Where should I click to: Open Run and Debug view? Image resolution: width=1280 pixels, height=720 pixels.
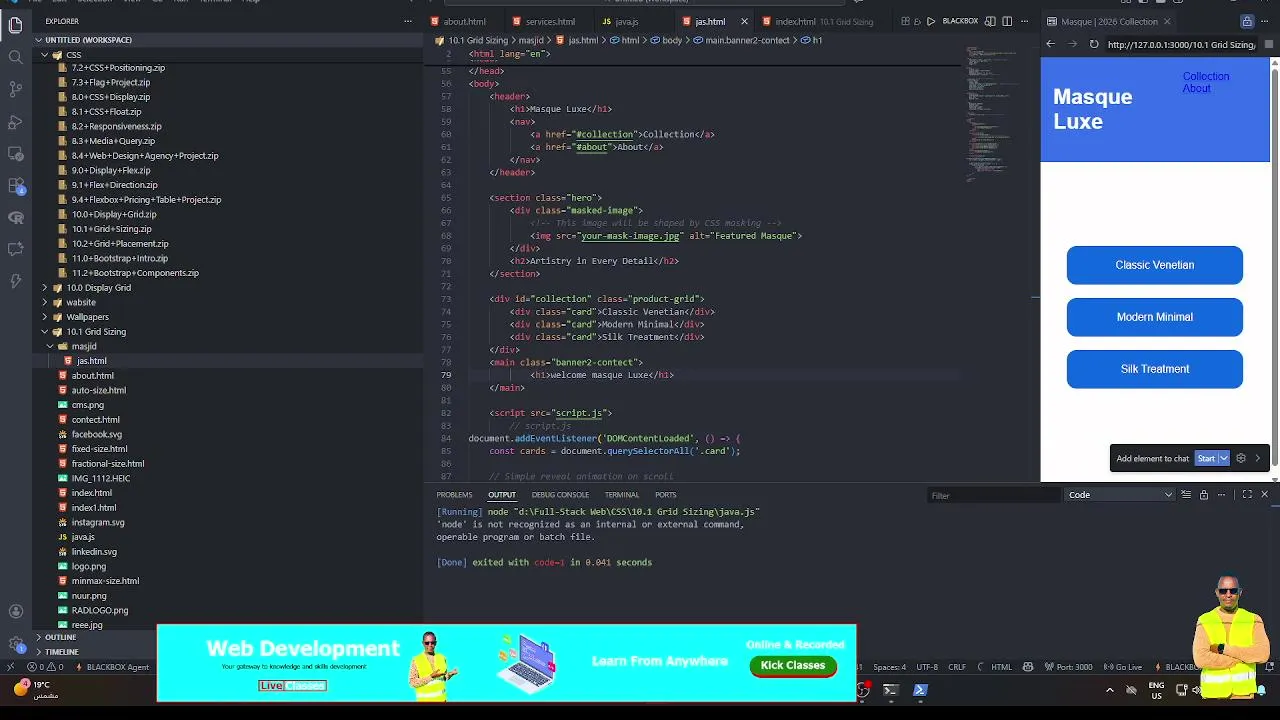pyautogui.click(x=15, y=122)
